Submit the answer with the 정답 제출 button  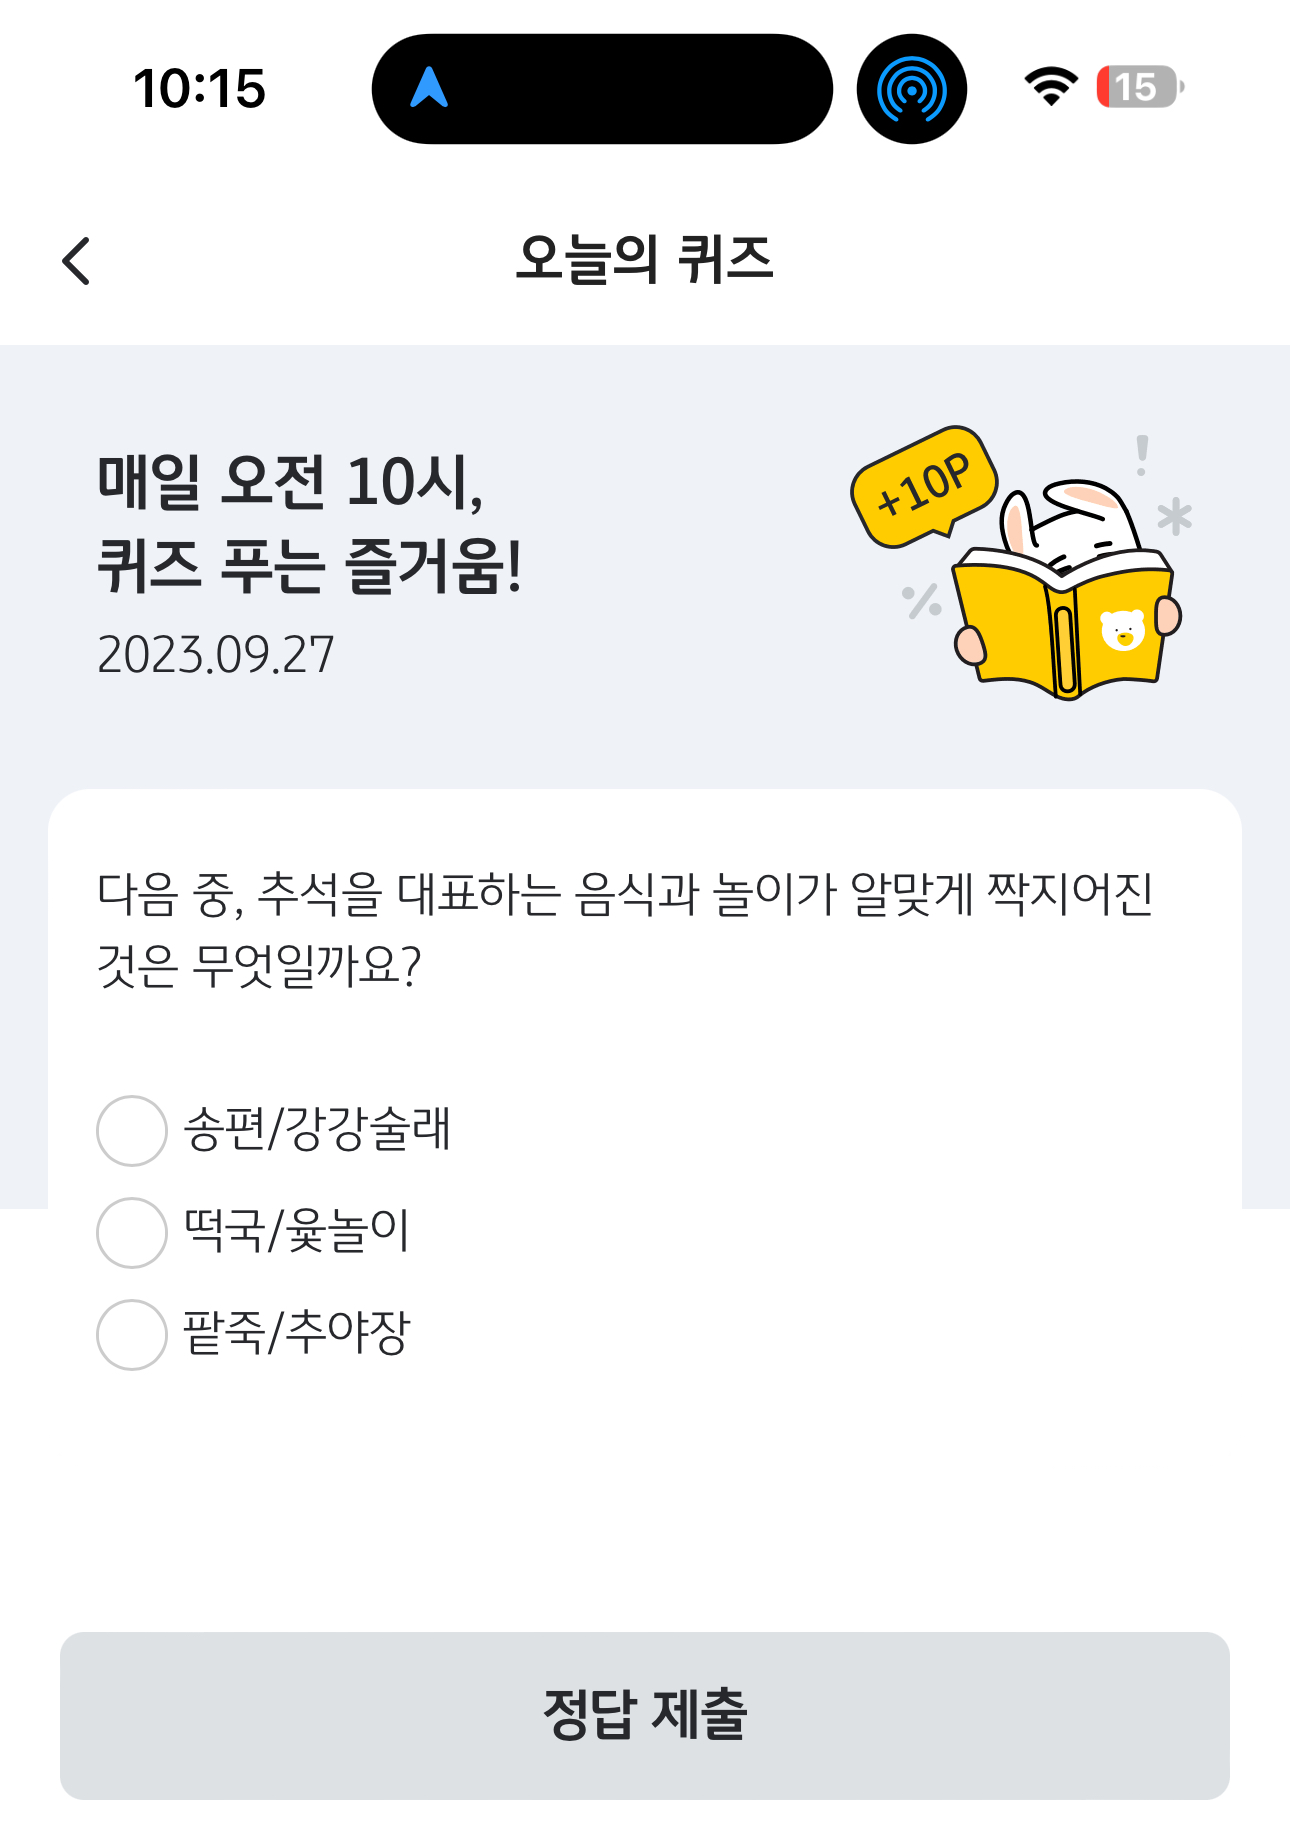pyautogui.click(x=645, y=1716)
